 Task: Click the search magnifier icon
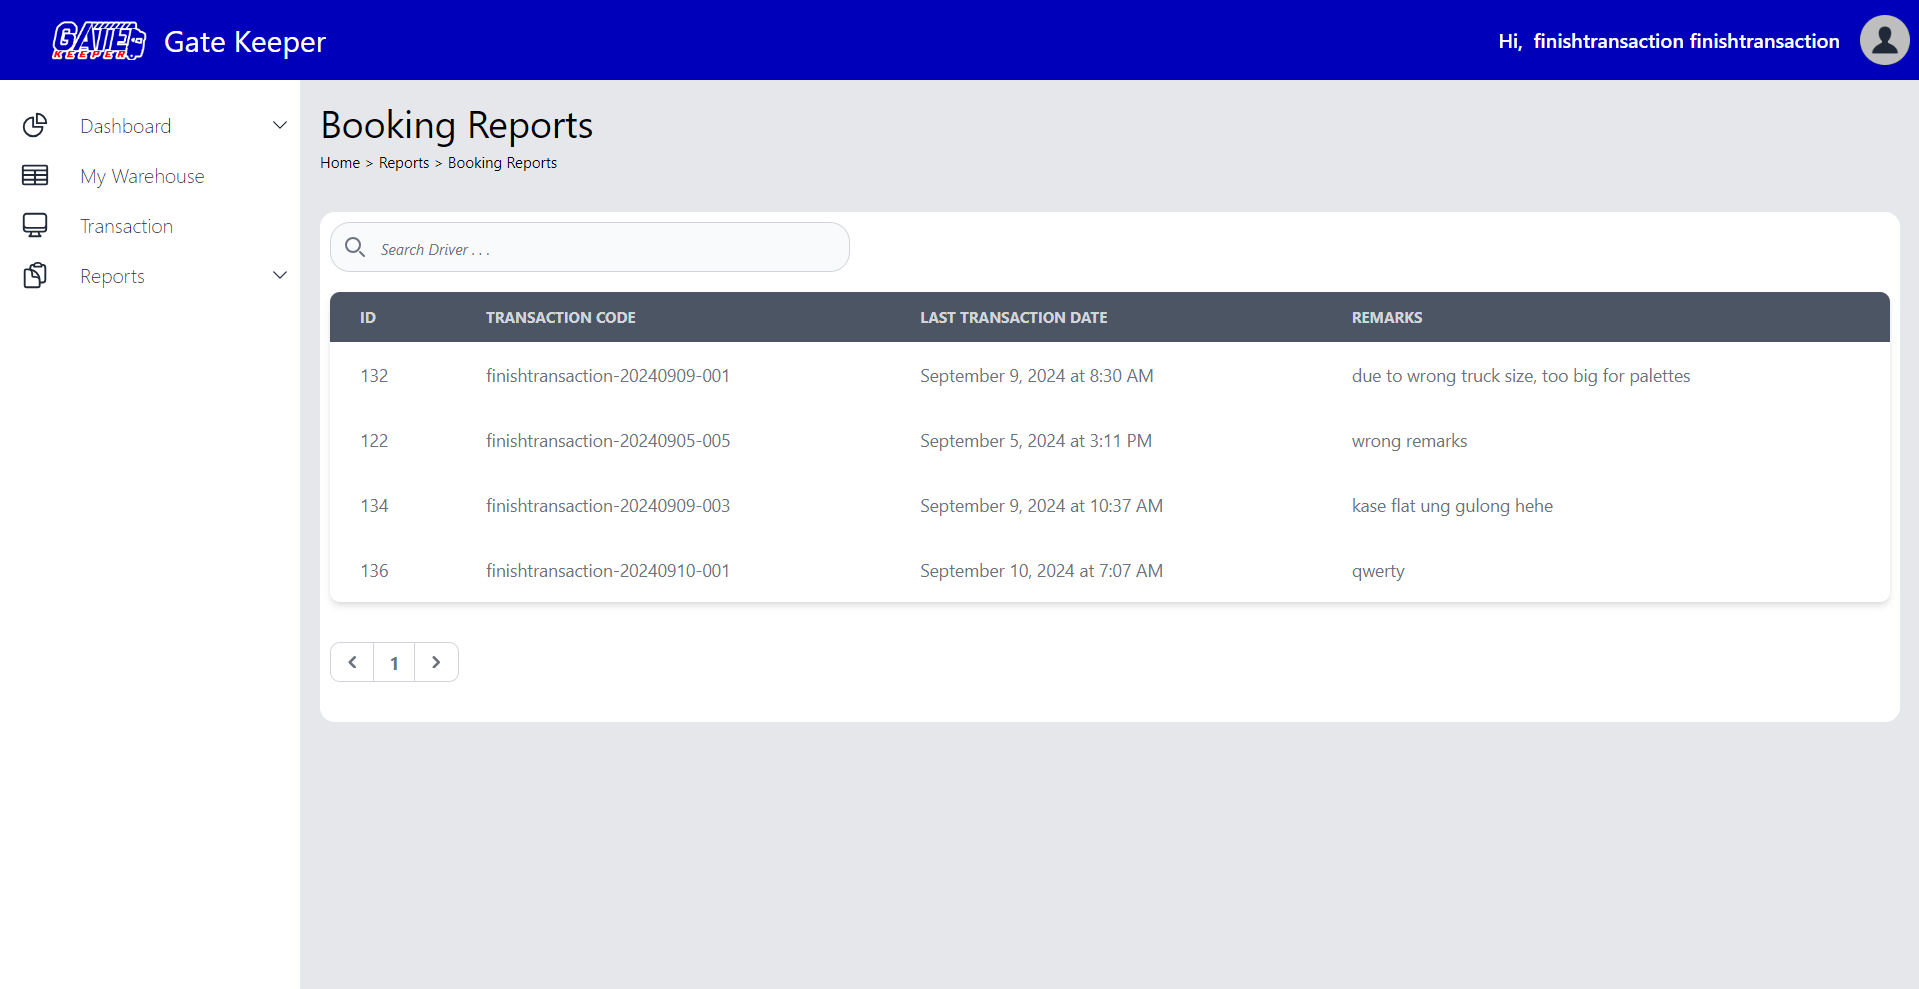point(355,247)
